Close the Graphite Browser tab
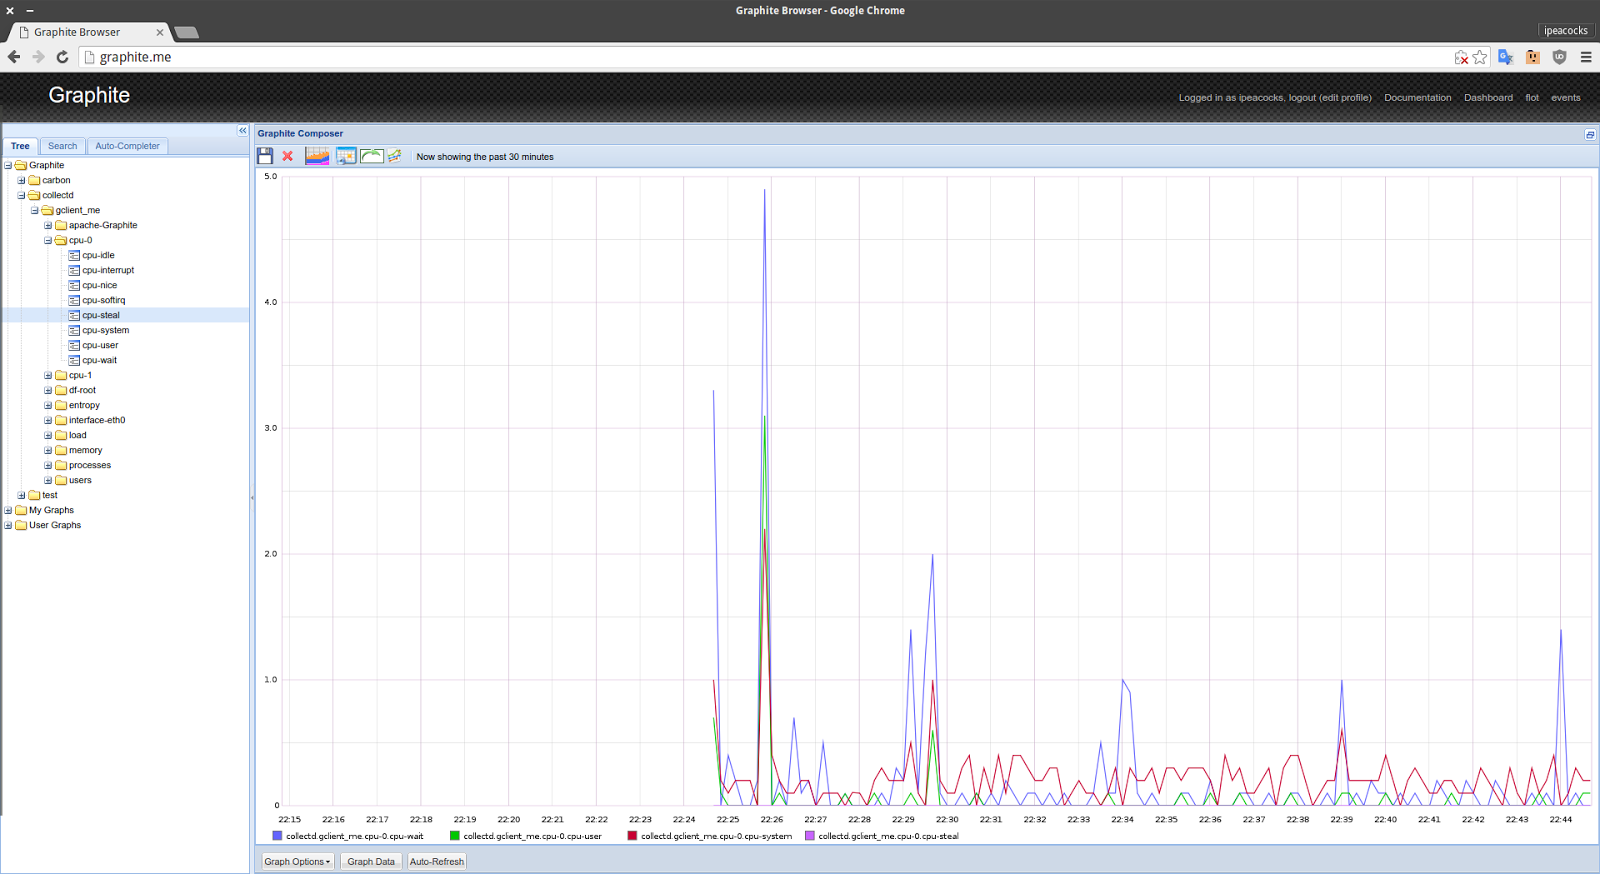The height and width of the screenshot is (874, 1600). 160,32
